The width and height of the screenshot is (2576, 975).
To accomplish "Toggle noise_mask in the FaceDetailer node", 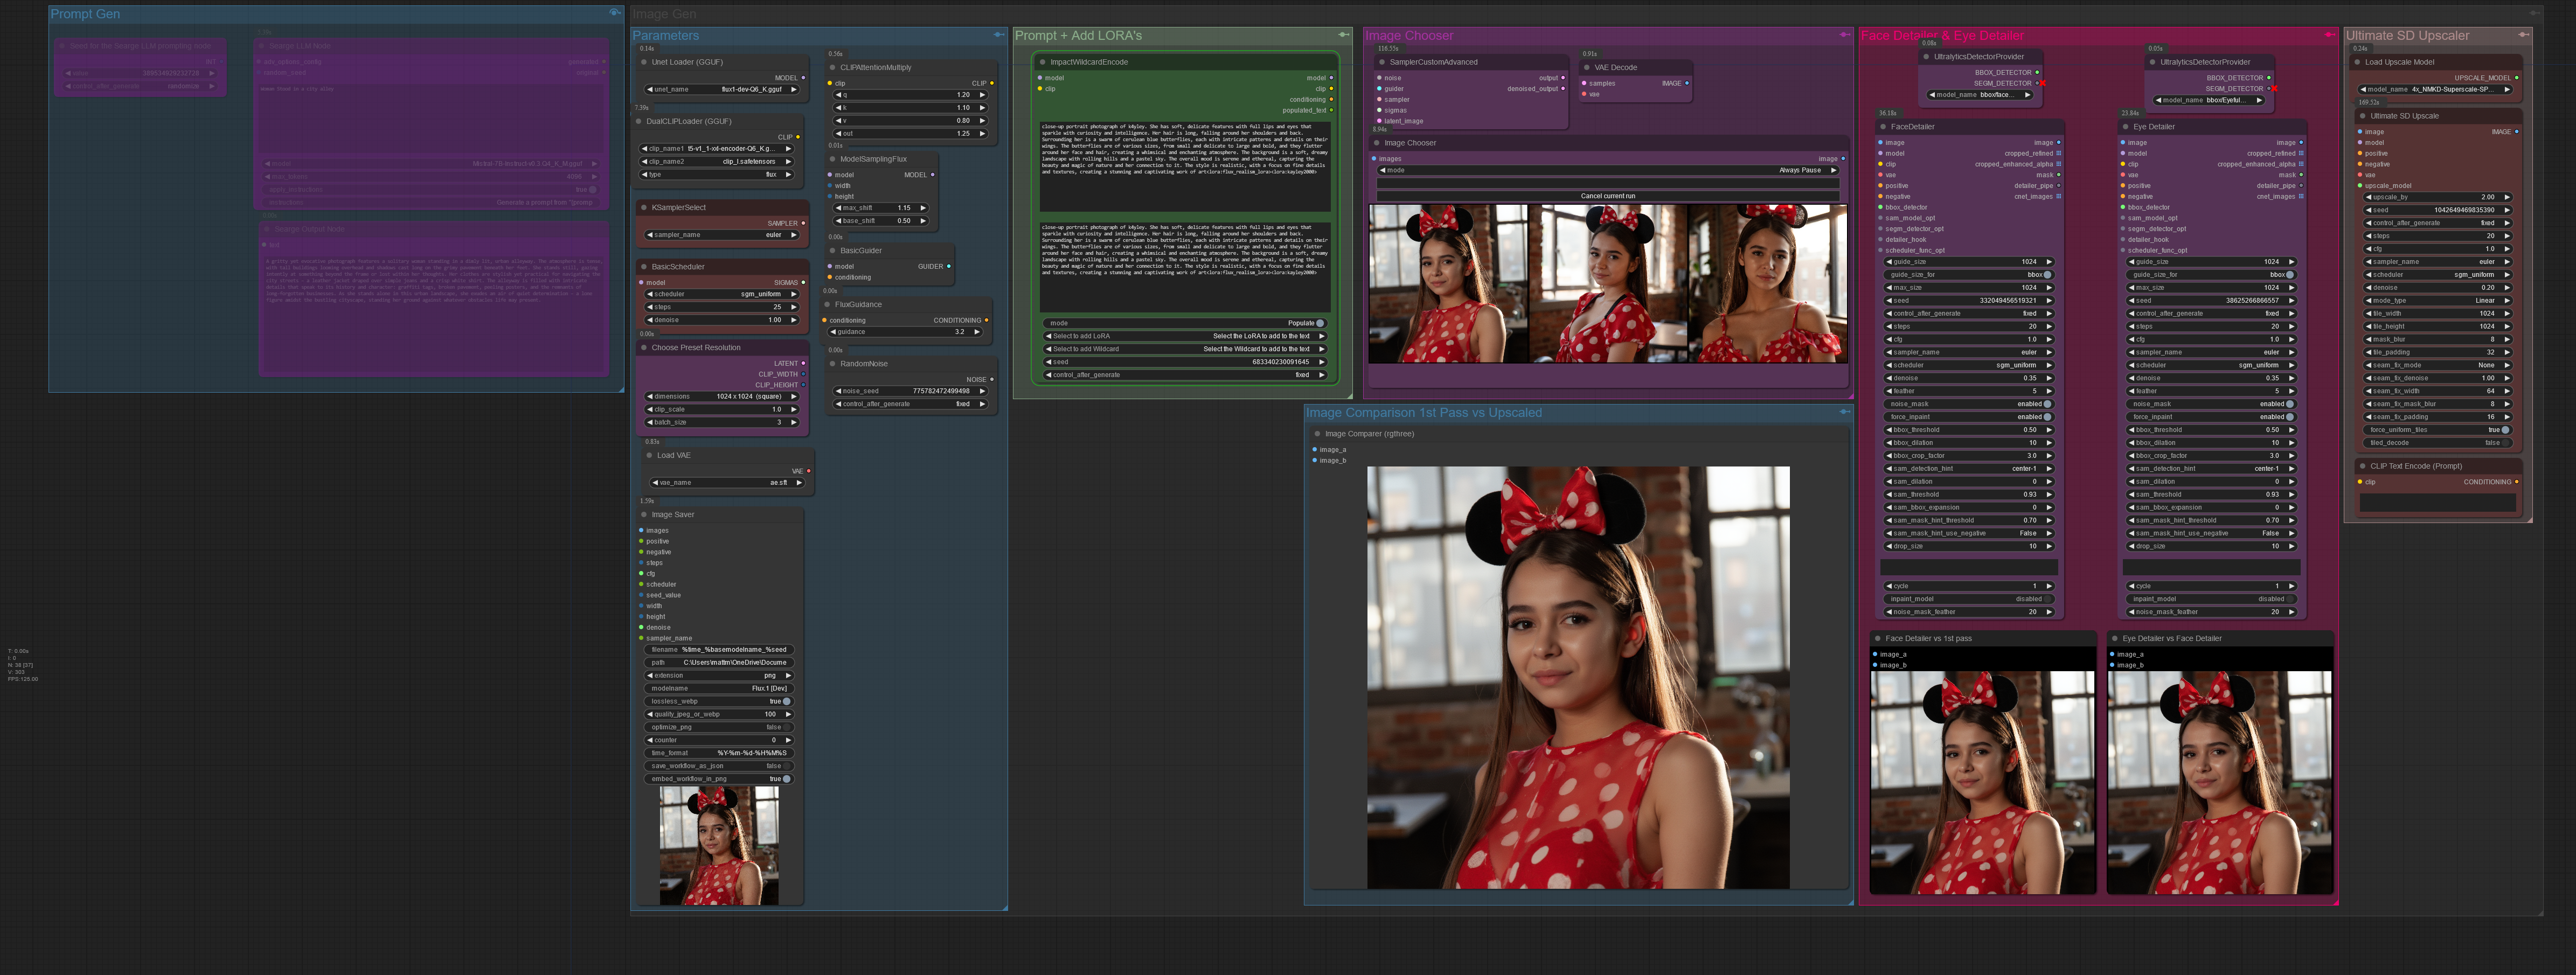I will [x=2047, y=404].
